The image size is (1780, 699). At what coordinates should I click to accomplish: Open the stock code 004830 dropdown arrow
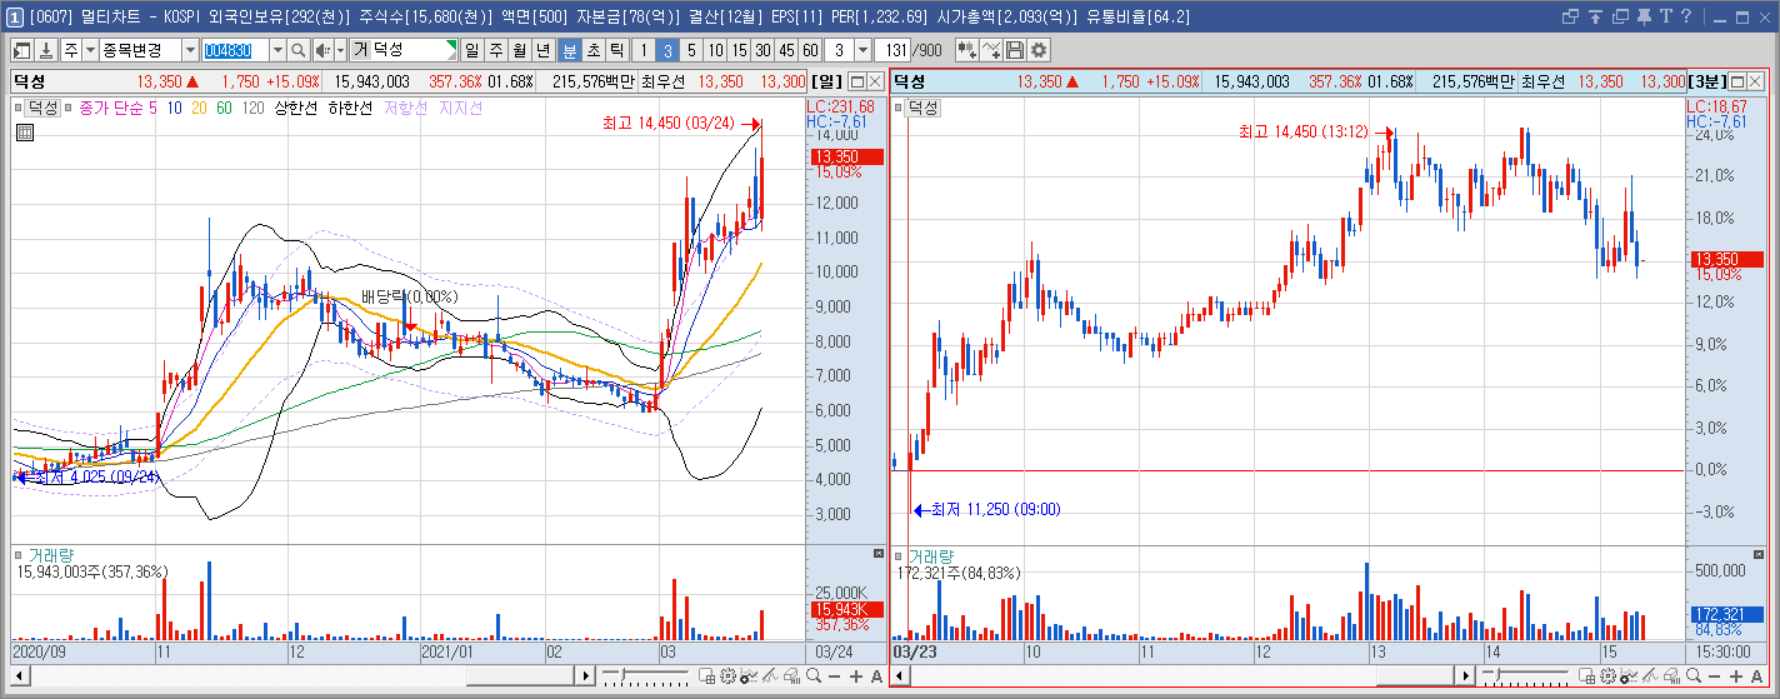point(278,50)
